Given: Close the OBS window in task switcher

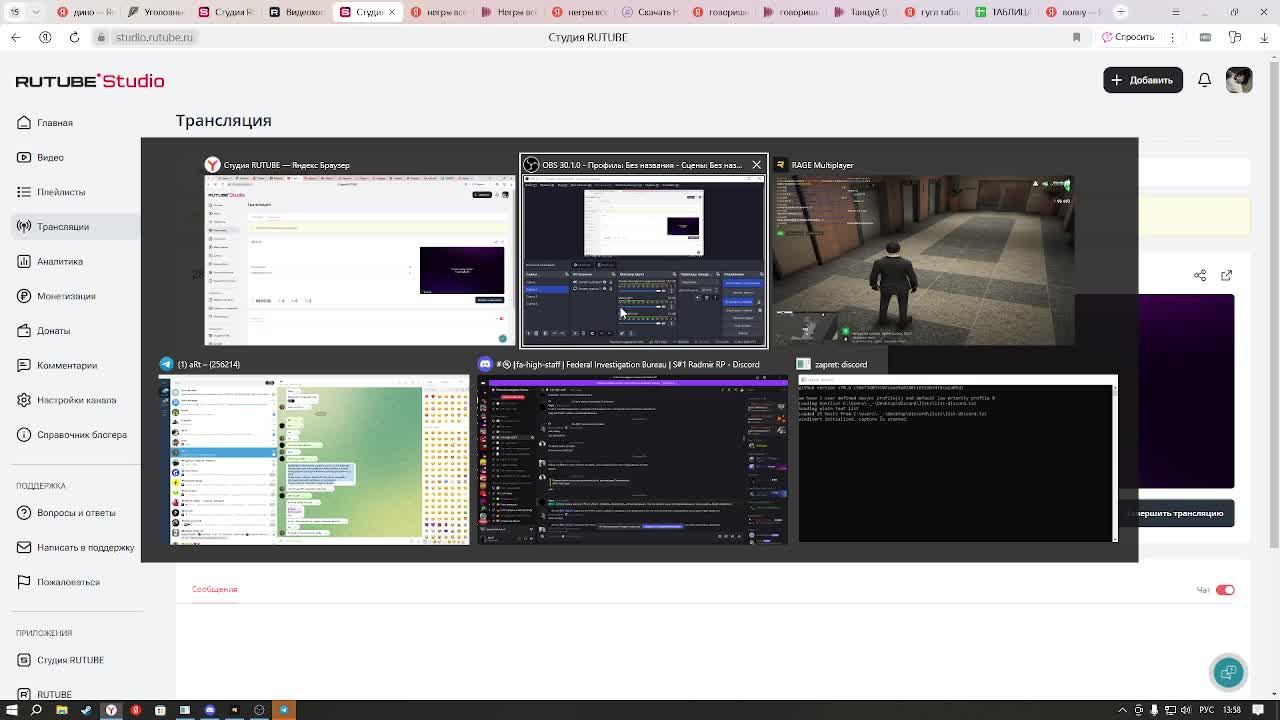Looking at the screenshot, I should 756,165.
